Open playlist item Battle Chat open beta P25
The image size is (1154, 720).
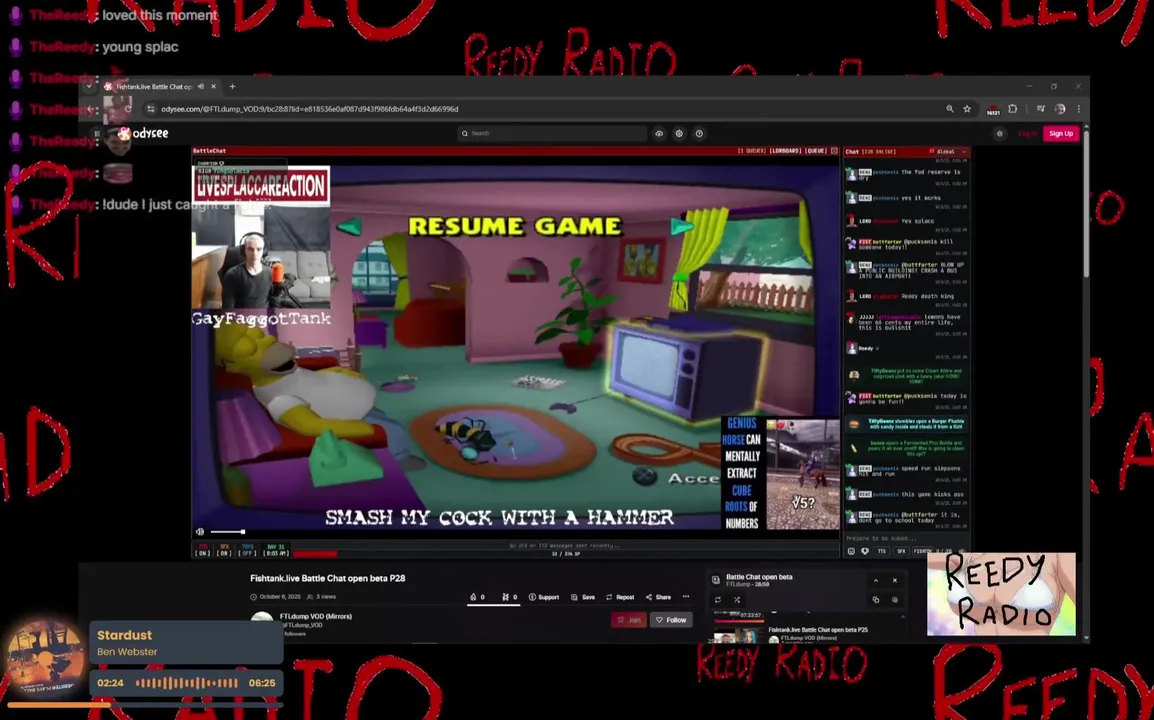click(818, 630)
